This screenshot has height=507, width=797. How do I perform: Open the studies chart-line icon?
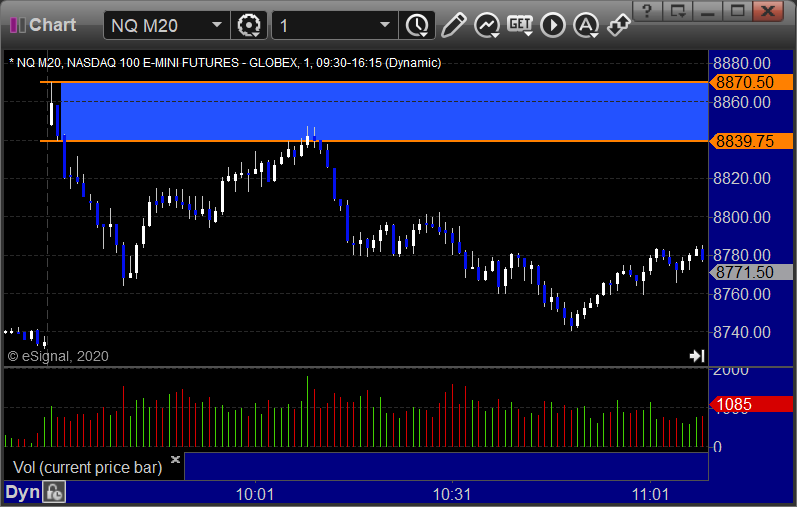486,25
